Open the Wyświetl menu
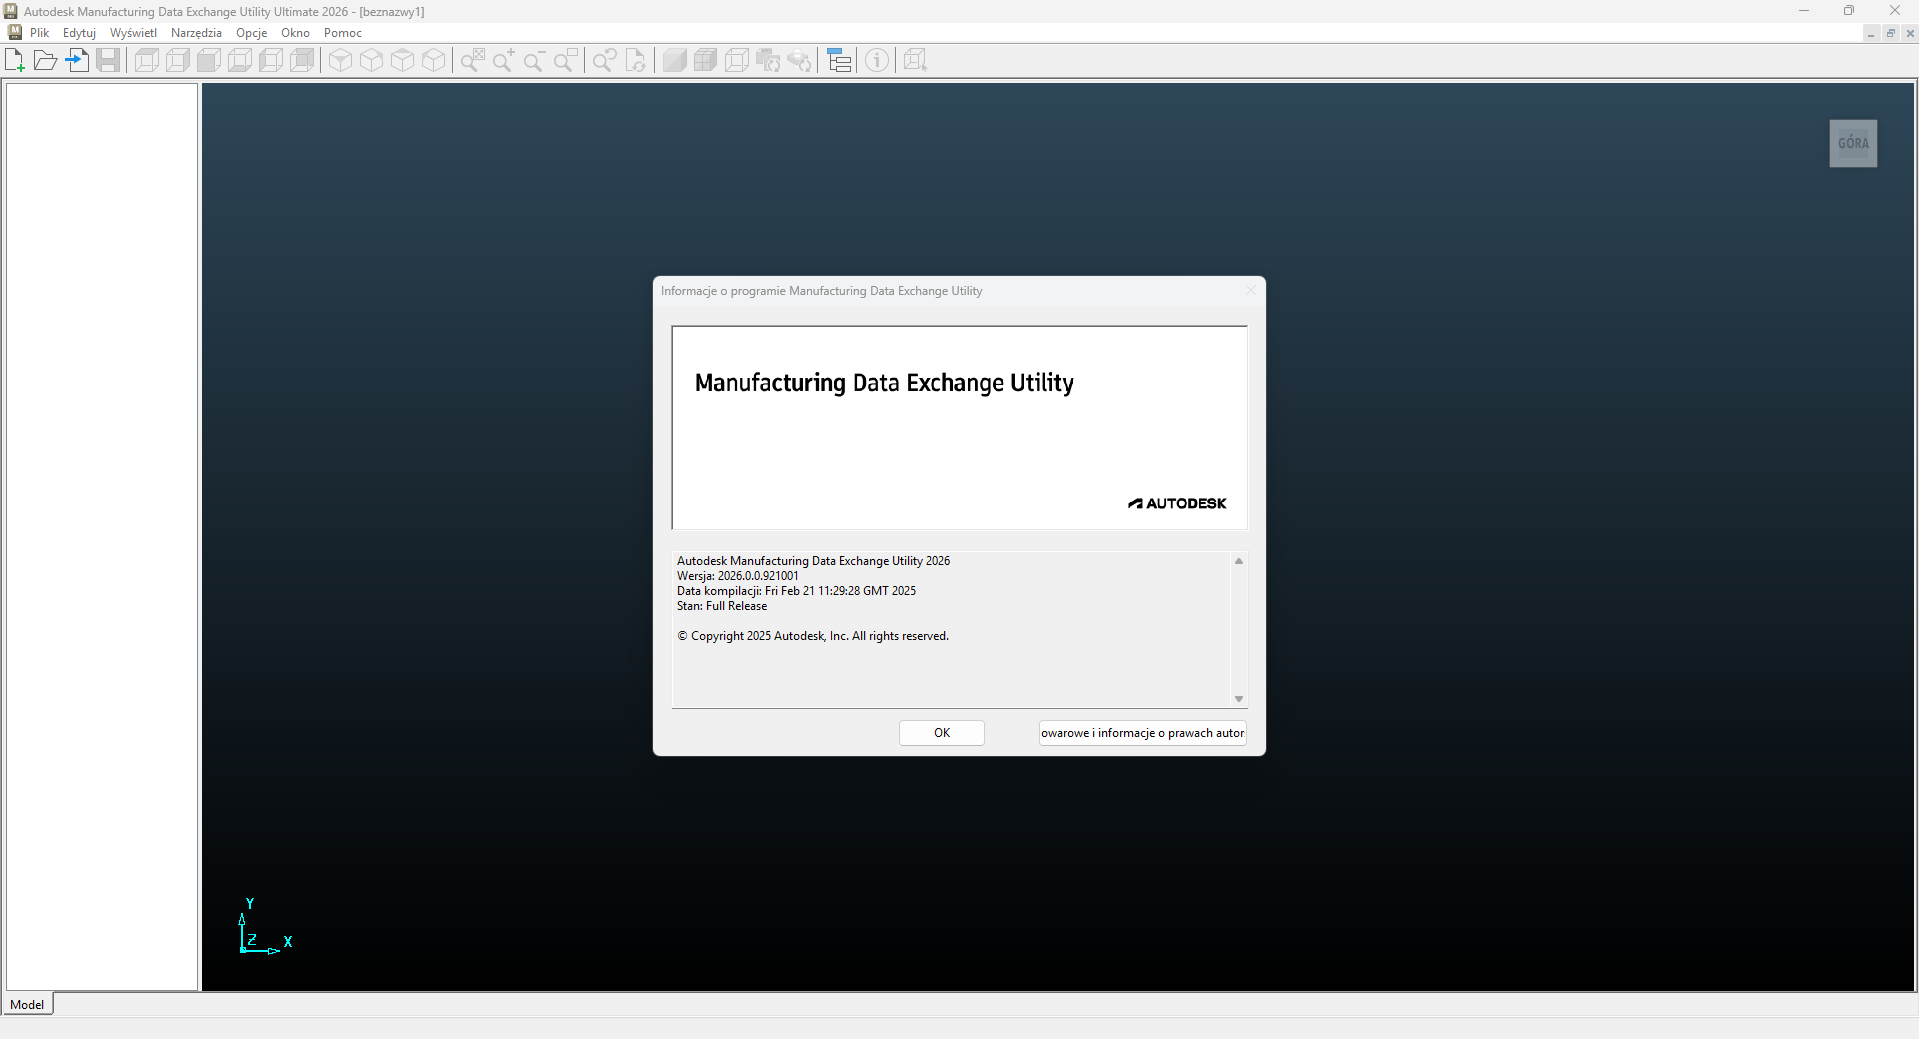Viewport: 1919px width, 1039px height. (x=133, y=33)
